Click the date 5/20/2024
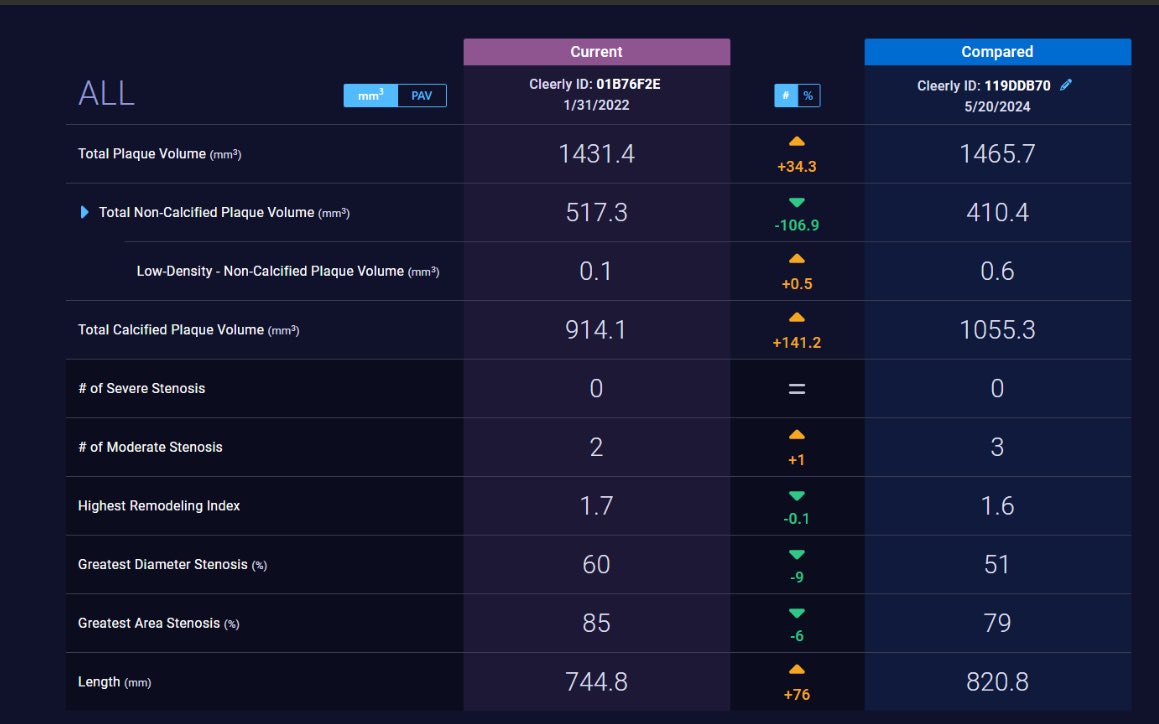The height and width of the screenshot is (724, 1159). (997, 106)
